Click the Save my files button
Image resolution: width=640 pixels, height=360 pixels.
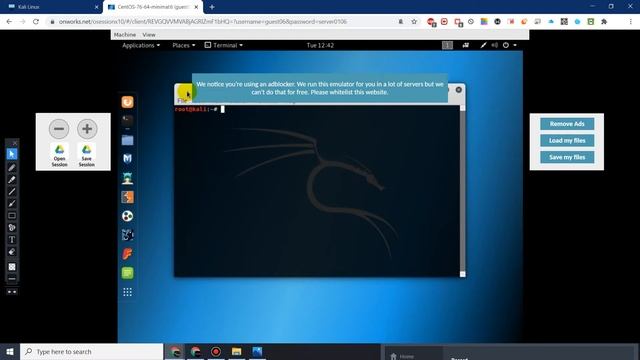567,157
